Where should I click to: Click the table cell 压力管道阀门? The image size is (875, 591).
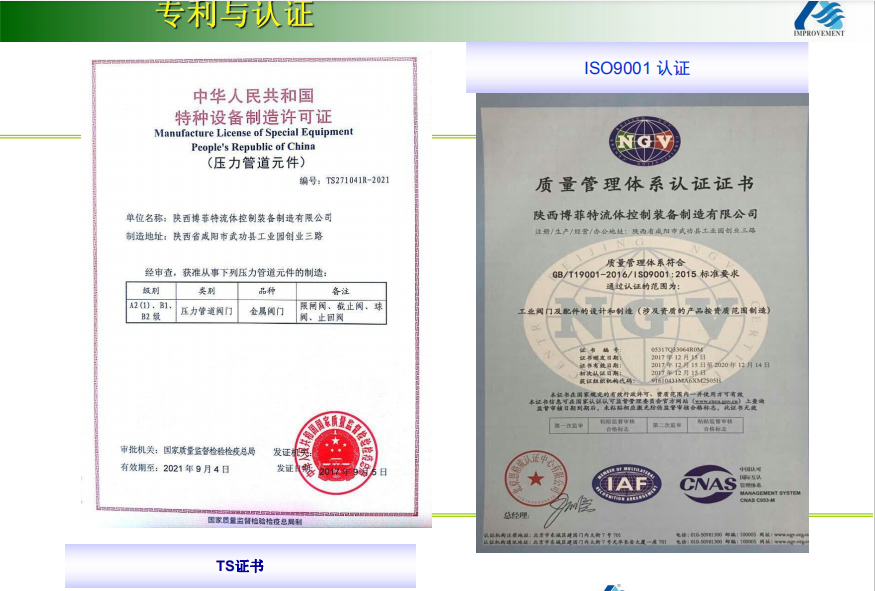coord(207,311)
